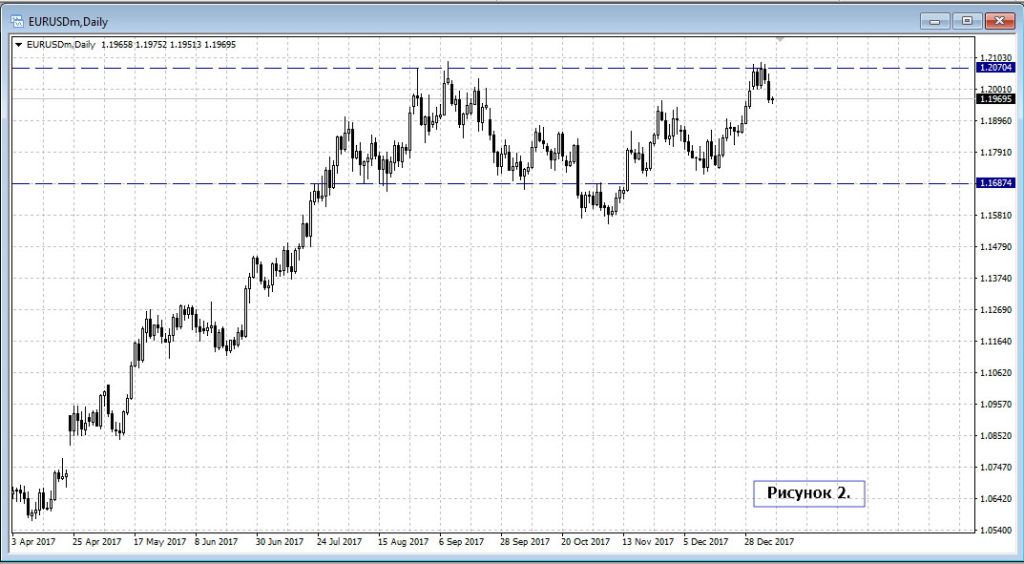Image resolution: width=1024 pixels, height=564 pixels.
Task: Click the 1.20704 price label on axis
Action: click(x=997, y=68)
